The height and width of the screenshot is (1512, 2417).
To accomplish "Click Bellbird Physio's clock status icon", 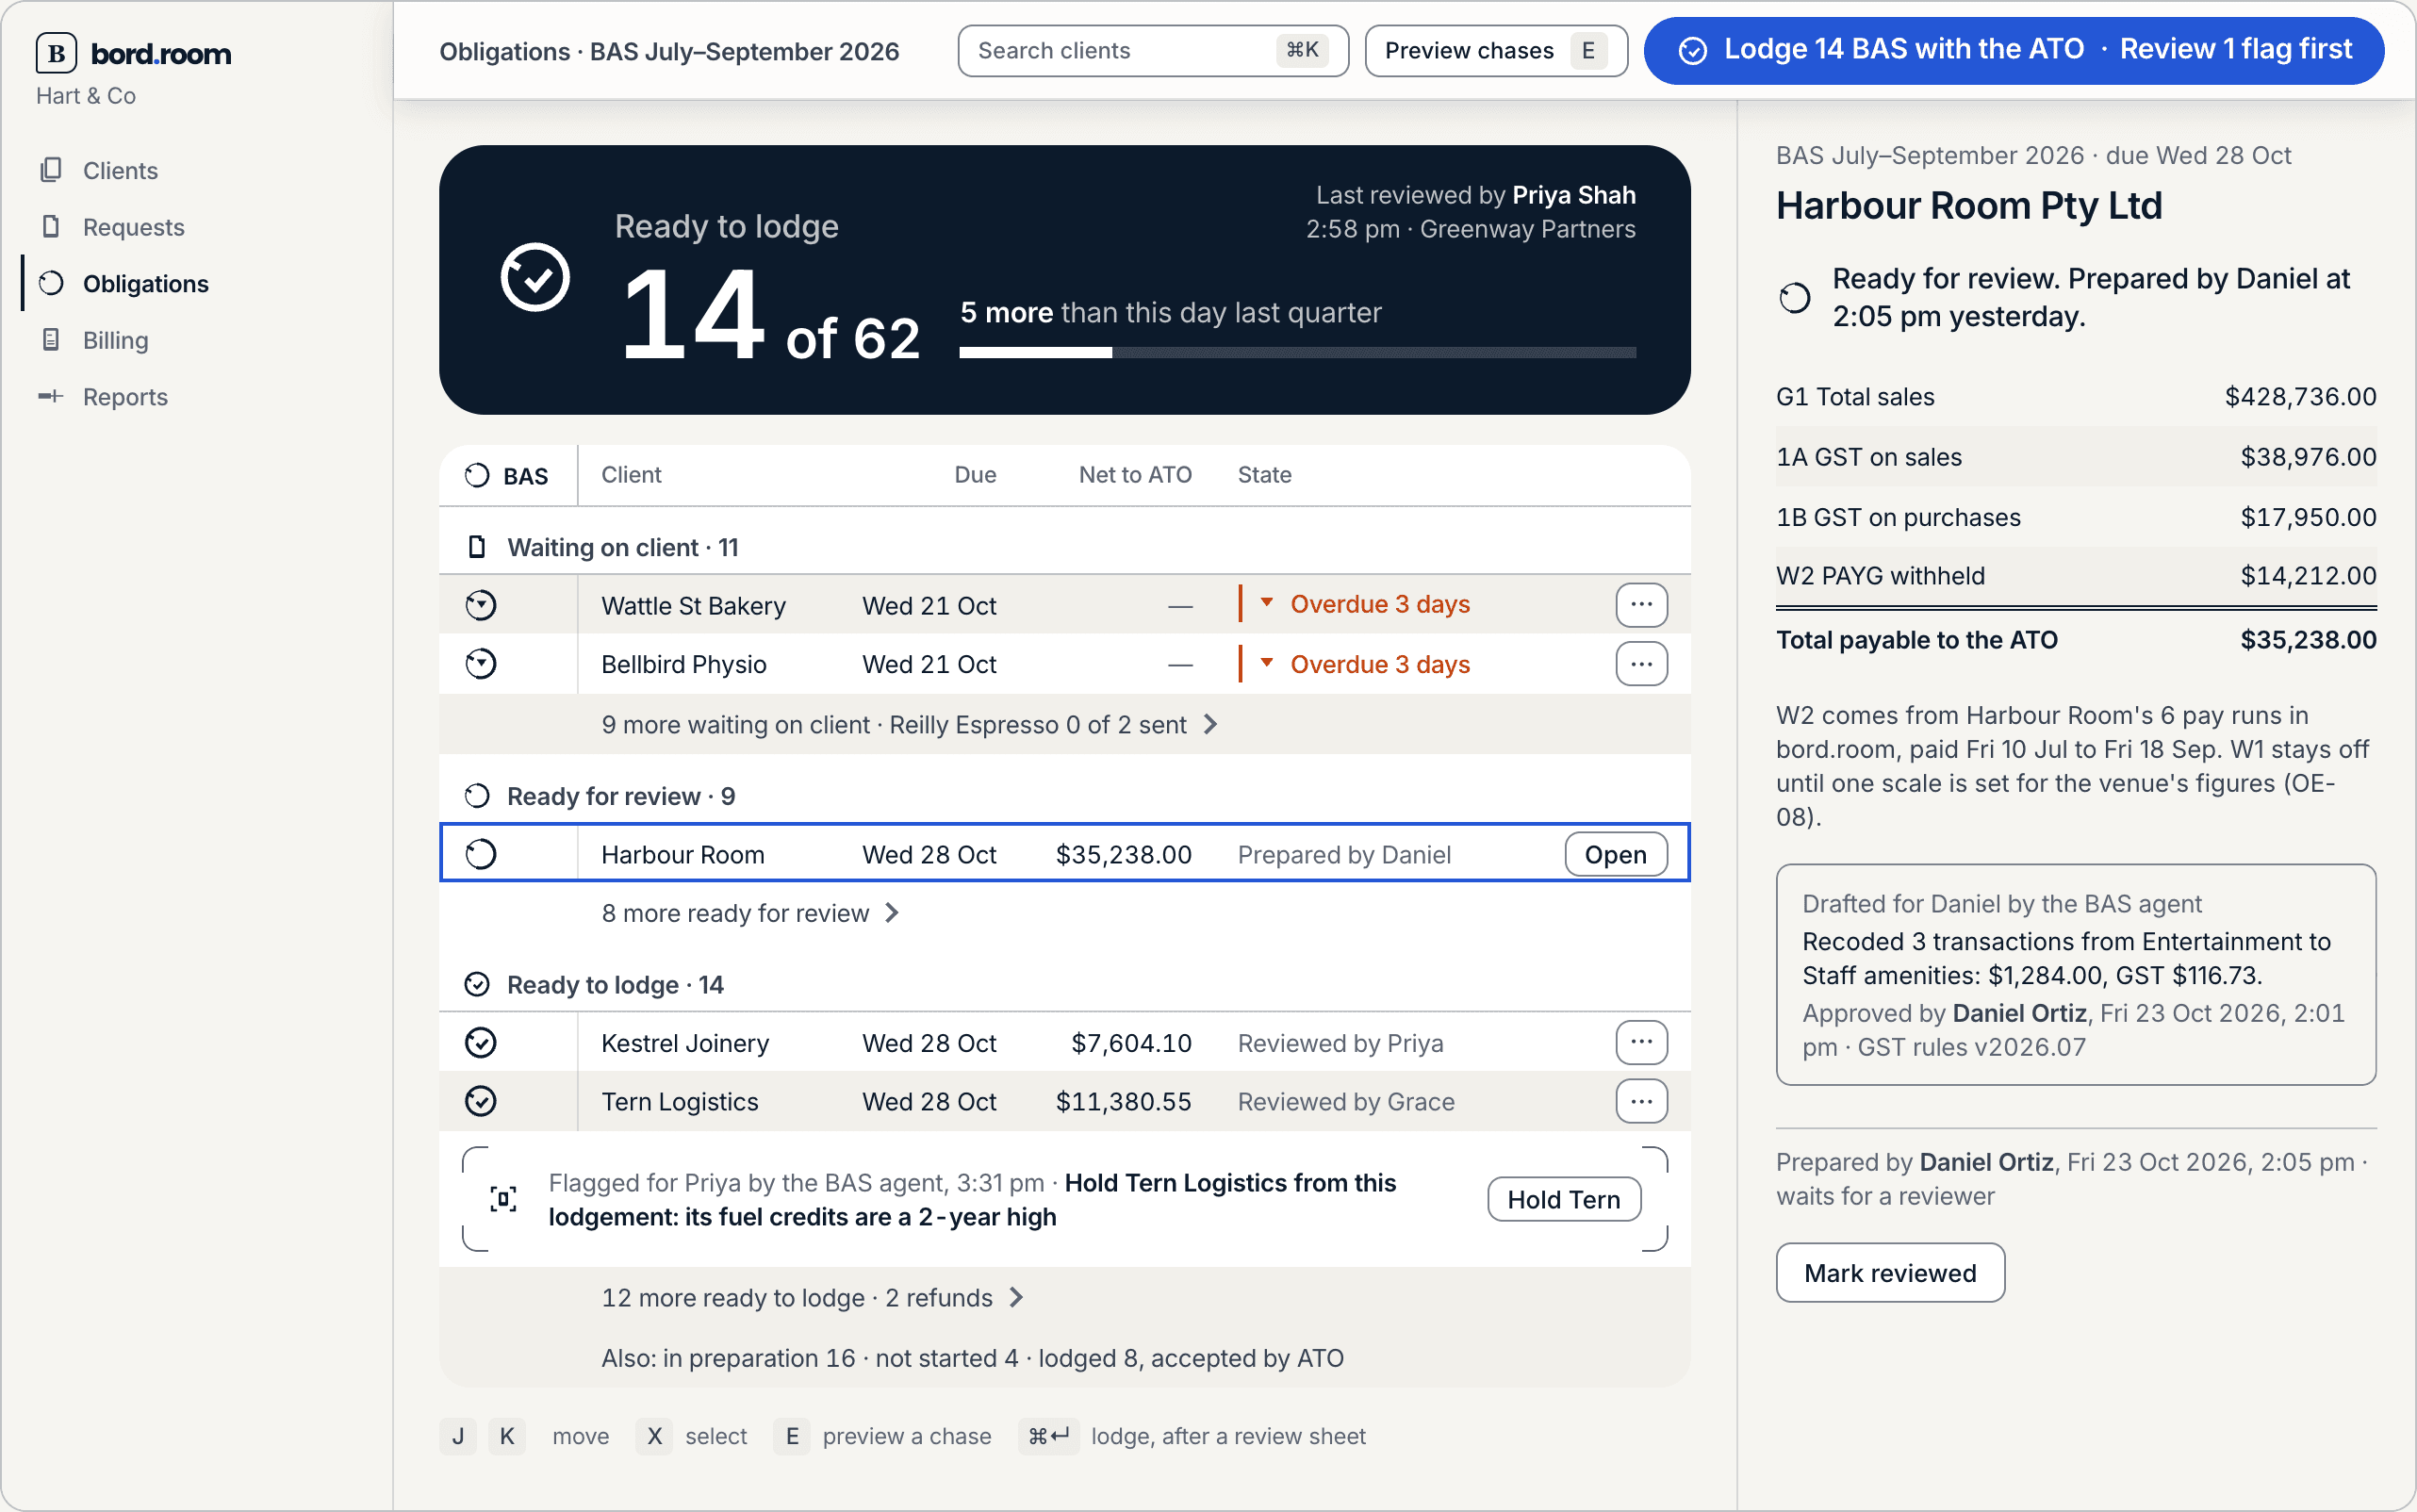I will pyautogui.click(x=481, y=664).
